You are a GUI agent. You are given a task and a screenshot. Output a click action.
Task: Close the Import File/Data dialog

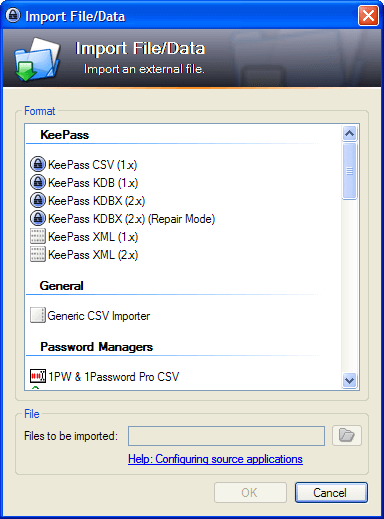[x=368, y=15]
